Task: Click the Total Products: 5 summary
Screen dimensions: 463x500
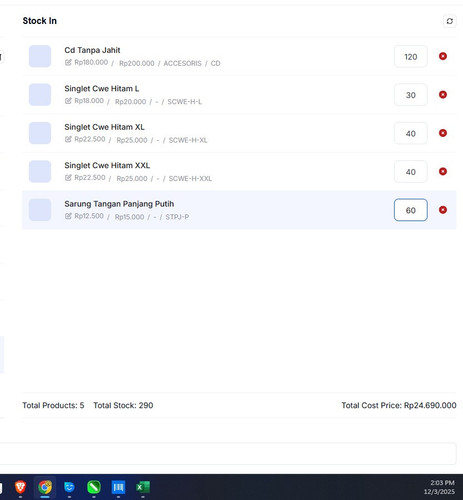Action: [53, 405]
